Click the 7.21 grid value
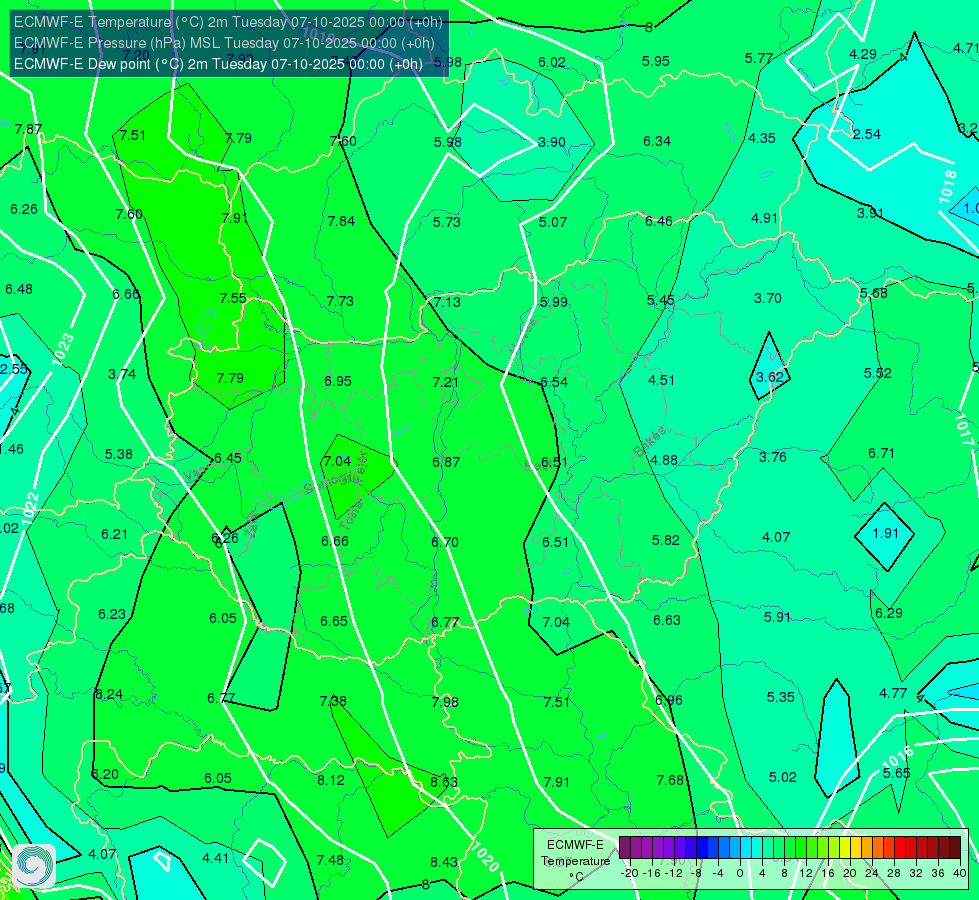Viewport: 979px width, 900px height. pos(445,382)
